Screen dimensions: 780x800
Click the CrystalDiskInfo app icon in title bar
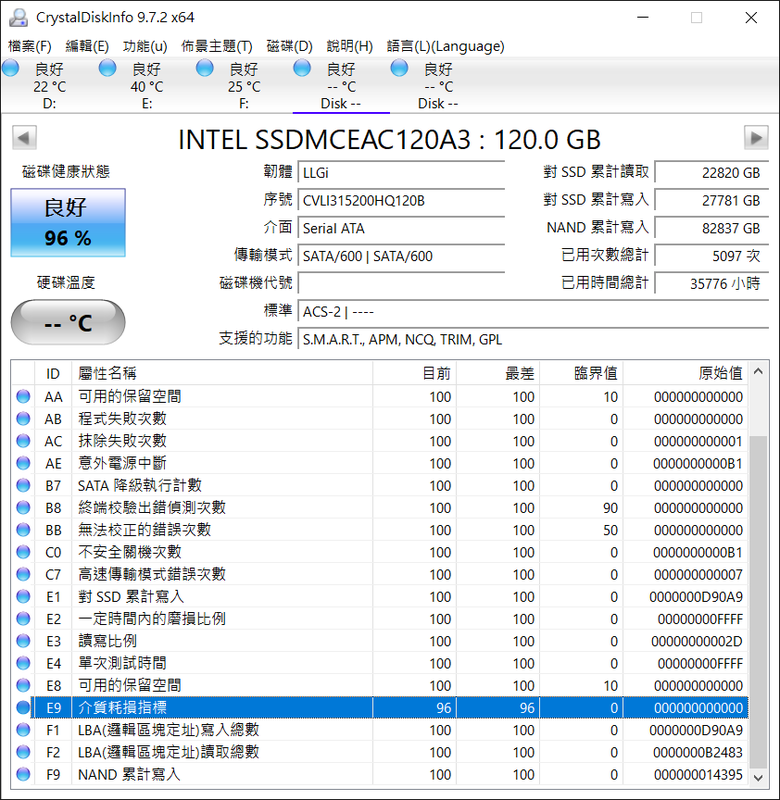point(19,17)
